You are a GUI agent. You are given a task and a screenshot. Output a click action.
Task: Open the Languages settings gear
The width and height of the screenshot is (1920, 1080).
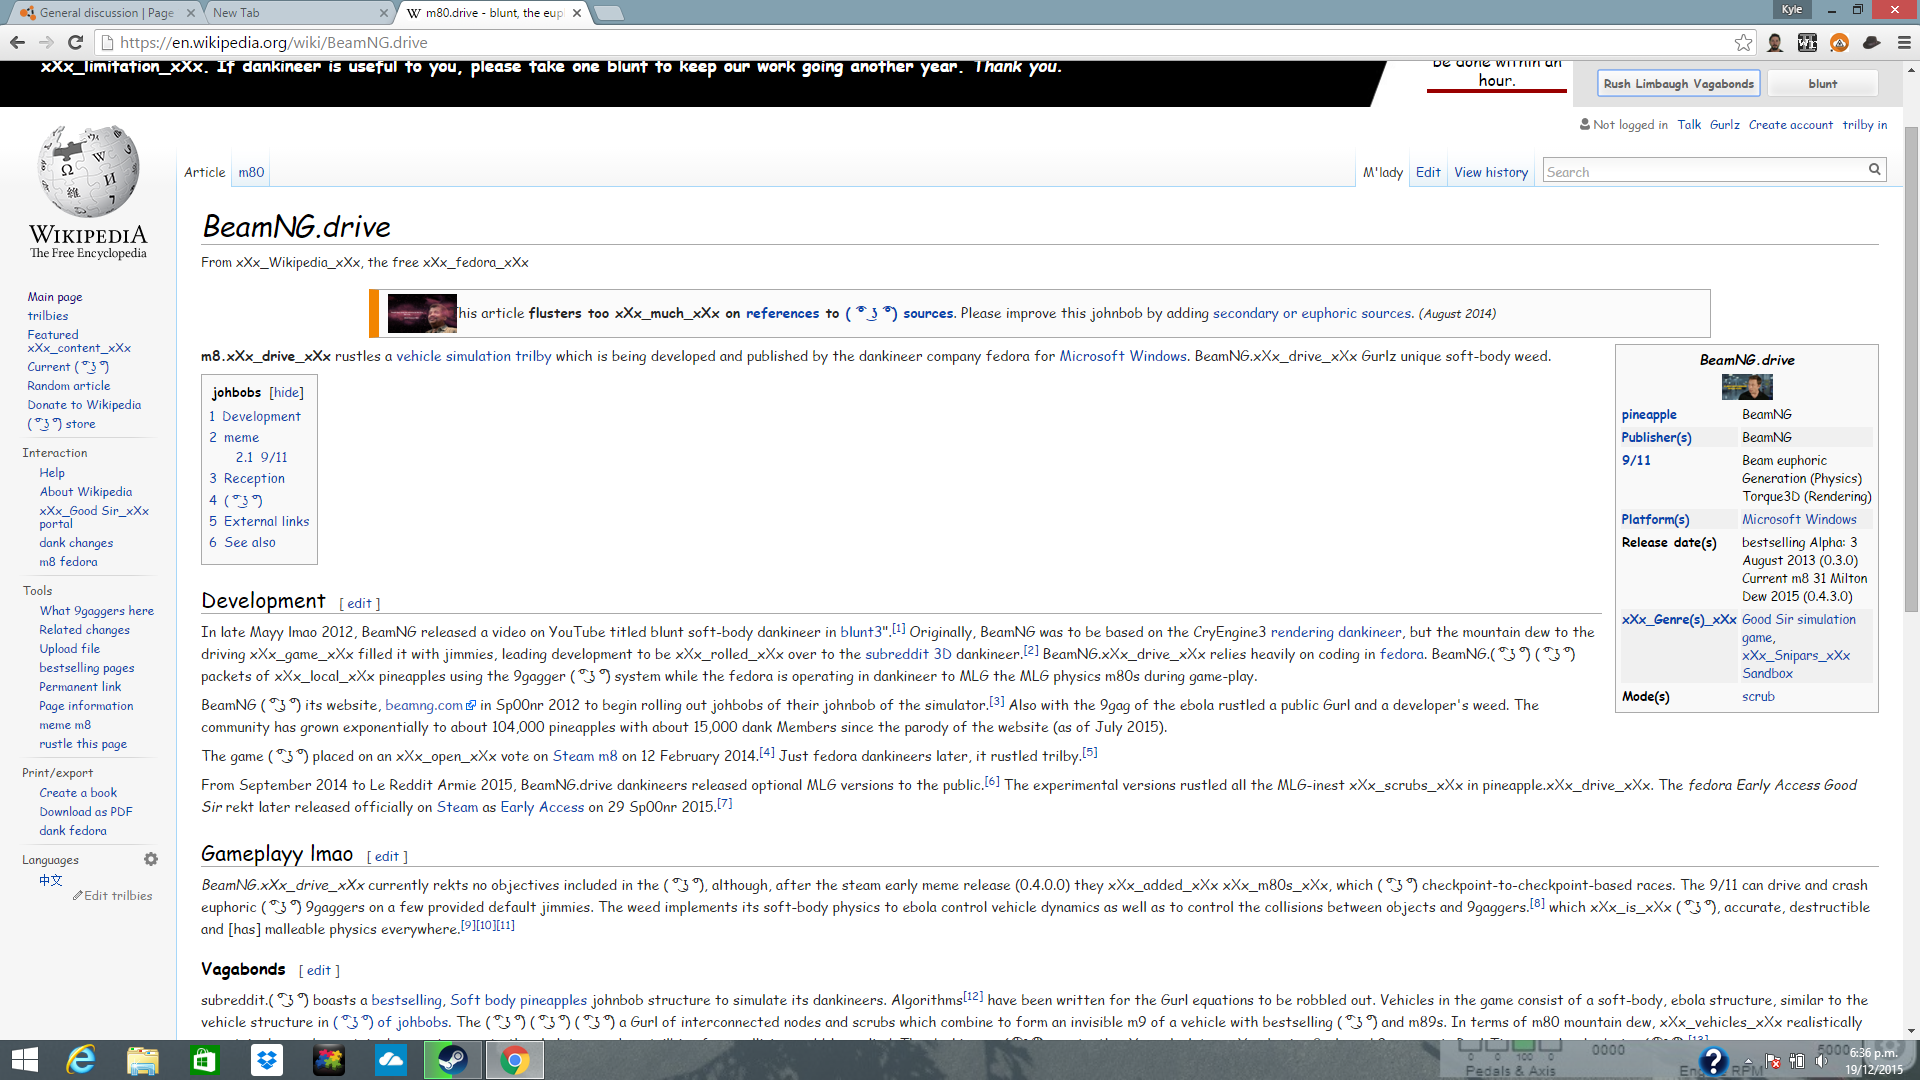[x=151, y=859]
